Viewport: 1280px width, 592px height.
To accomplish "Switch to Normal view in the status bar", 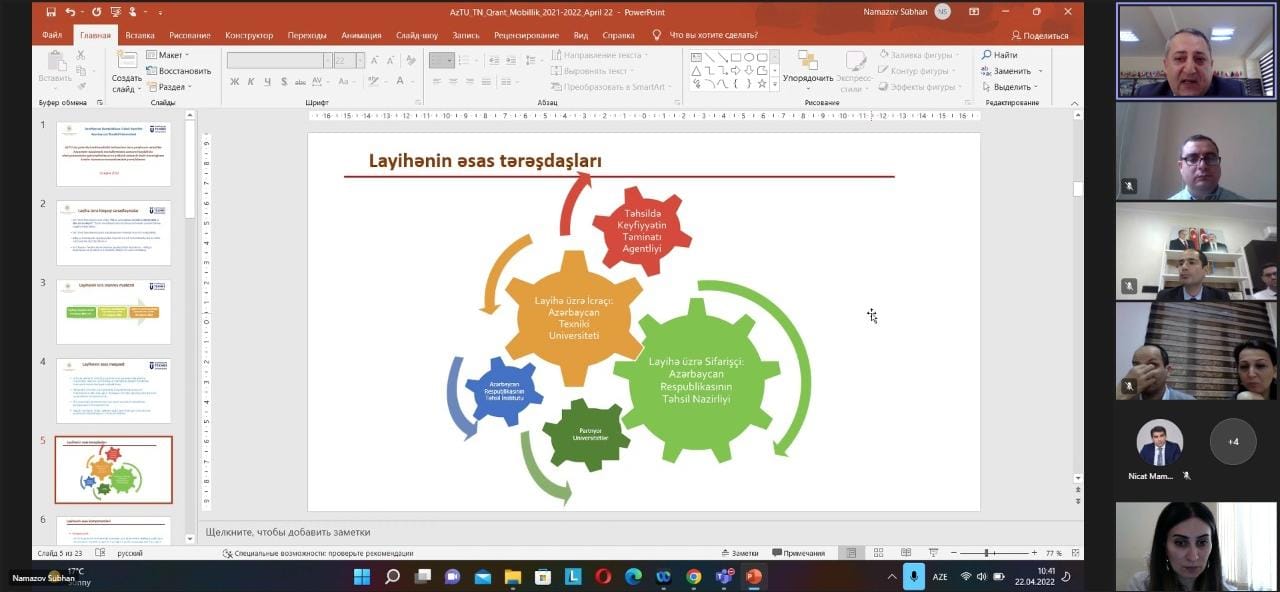I will tap(851, 553).
